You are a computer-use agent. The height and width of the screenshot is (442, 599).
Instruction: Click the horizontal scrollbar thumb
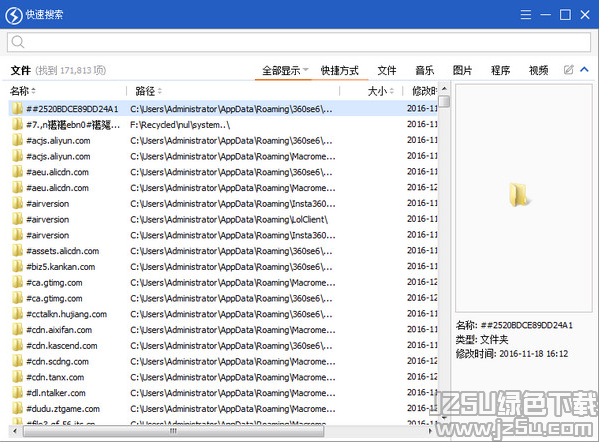173,431
